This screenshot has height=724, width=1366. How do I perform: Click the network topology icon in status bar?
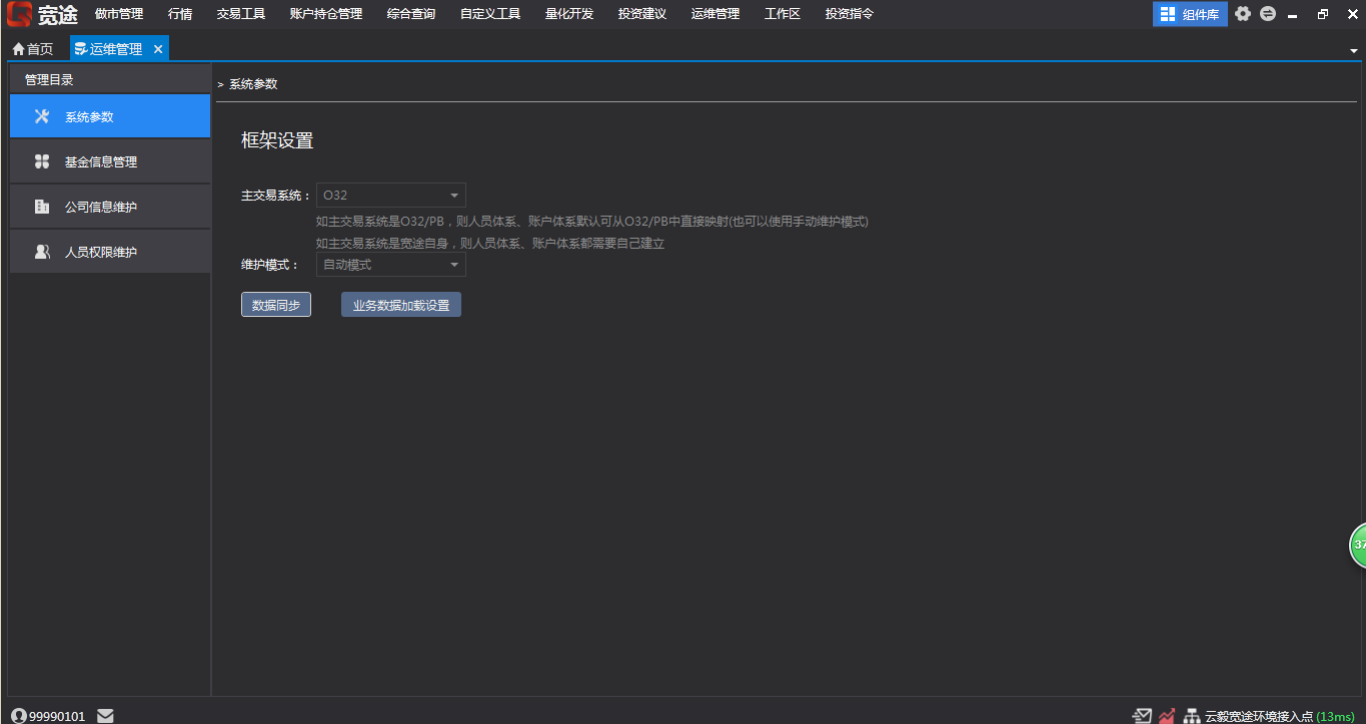point(1192,716)
